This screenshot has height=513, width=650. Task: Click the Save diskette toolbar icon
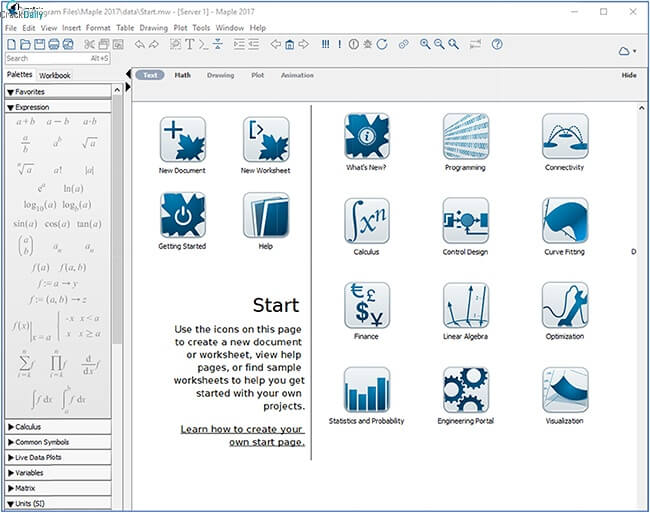[x=39, y=44]
